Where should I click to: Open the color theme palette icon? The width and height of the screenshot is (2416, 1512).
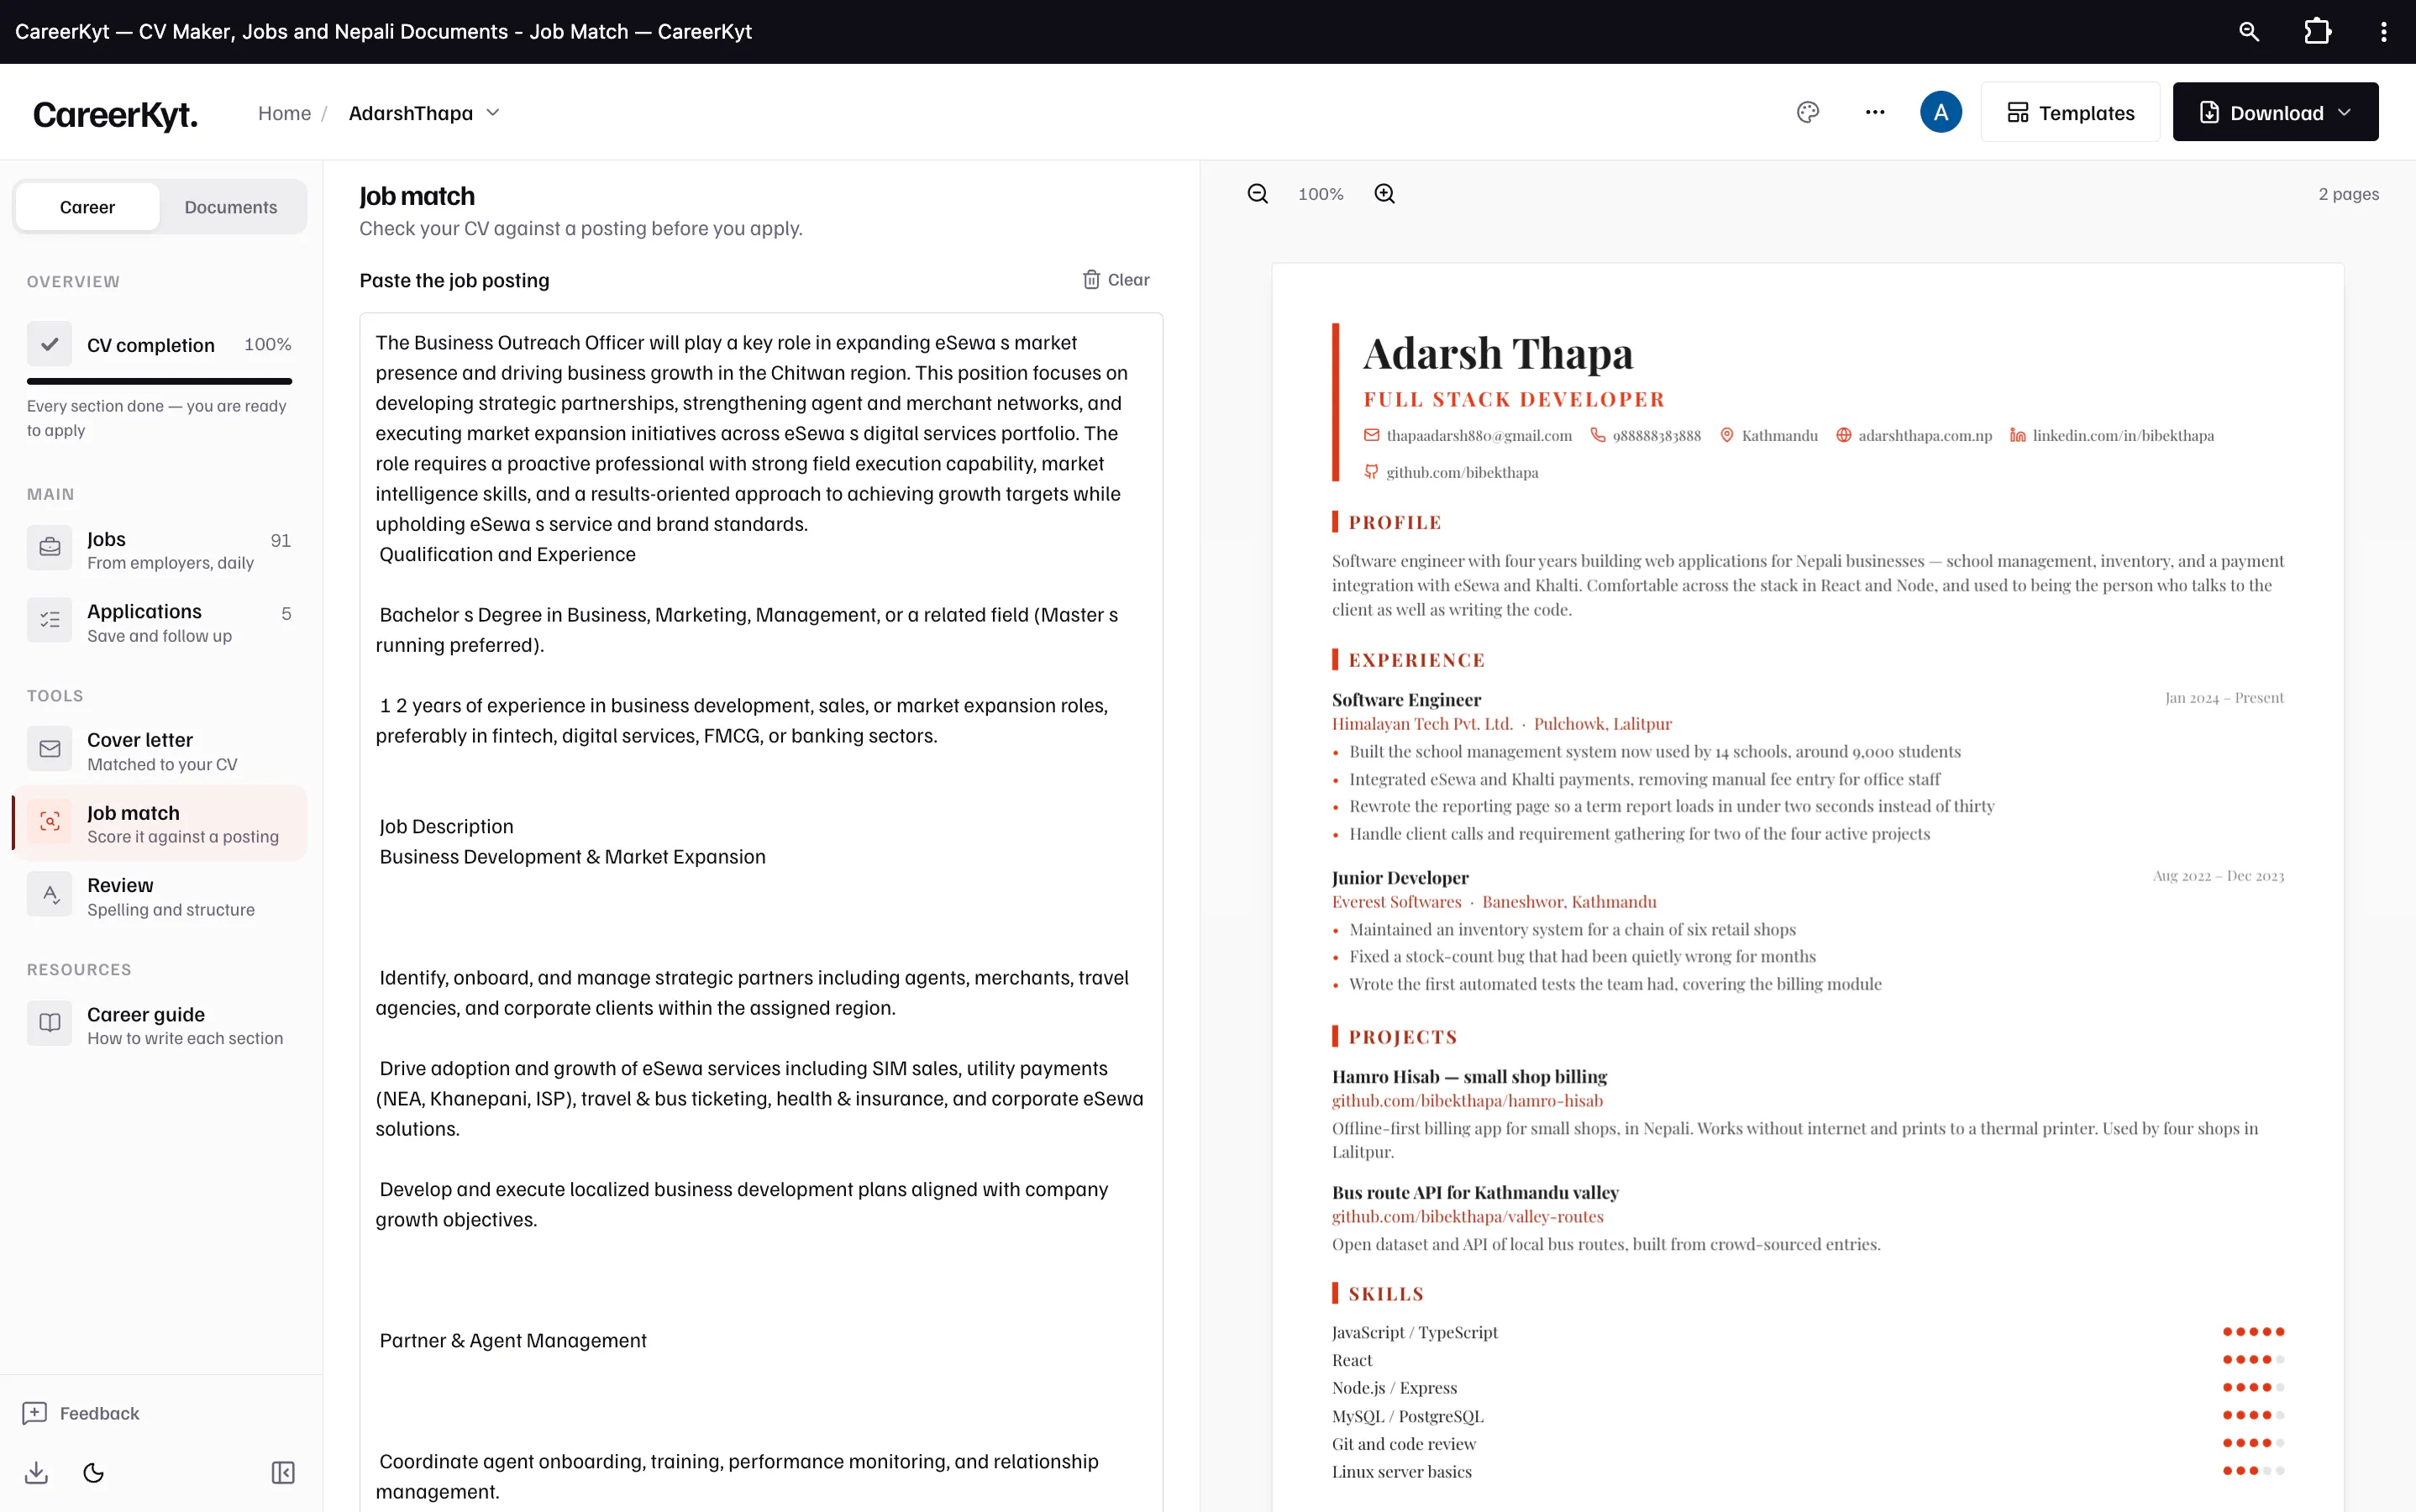[x=1808, y=112]
